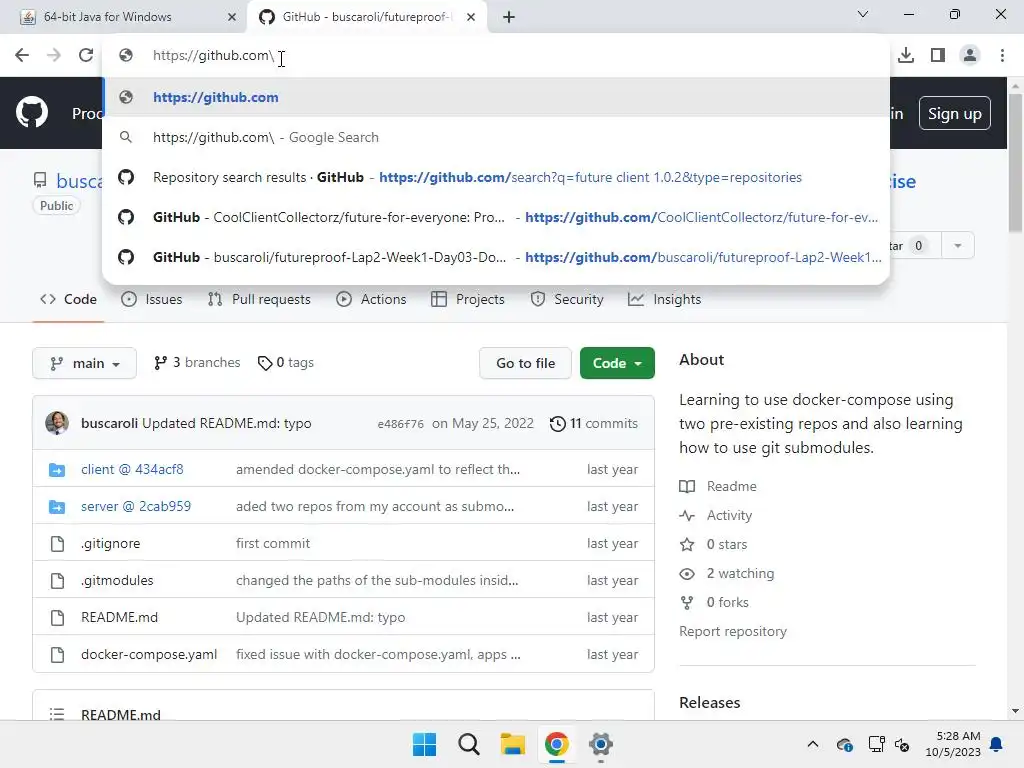This screenshot has width=1024, height=768.
Task: Click the page vertical scrollbar
Action: (1015, 163)
